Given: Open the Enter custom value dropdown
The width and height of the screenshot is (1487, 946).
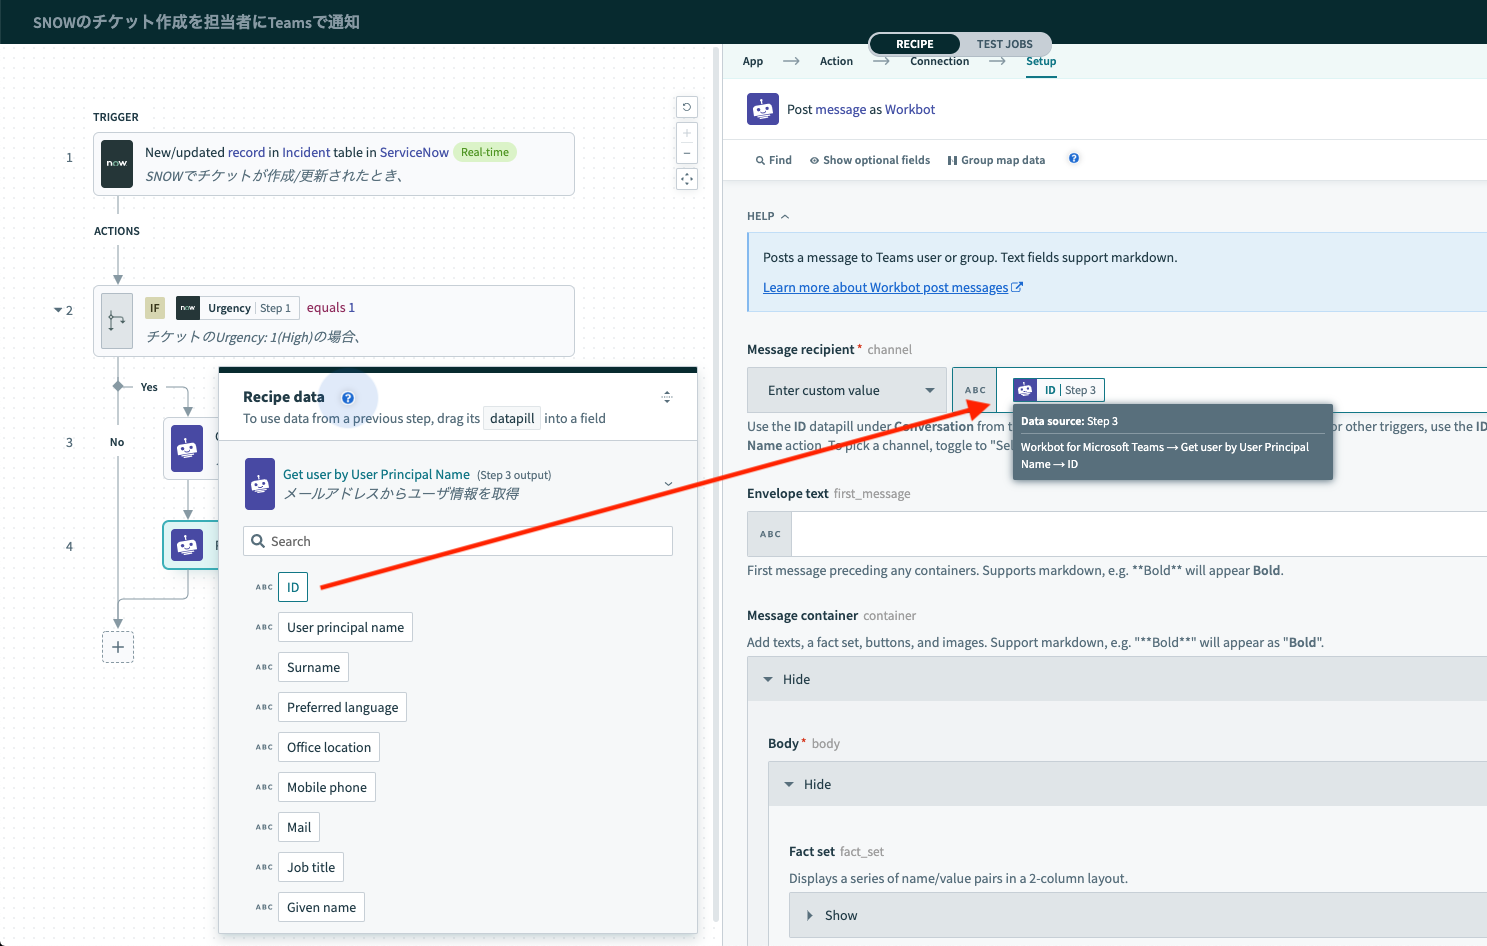Looking at the screenshot, I should coord(849,390).
